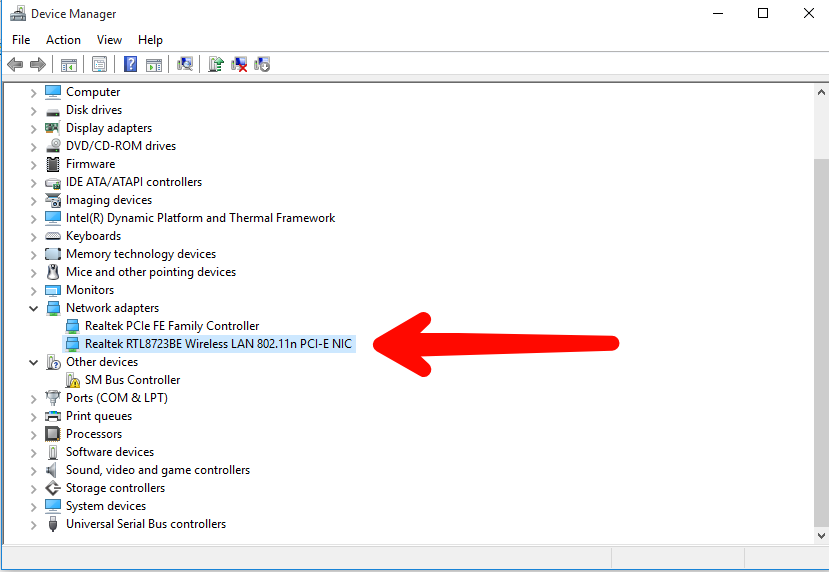The height and width of the screenshot is (572, 829).
Task: Expand Intel(R) Dynamic Platform and Thermal Framework
Action: pyautogui.click(x=33, y=218)
